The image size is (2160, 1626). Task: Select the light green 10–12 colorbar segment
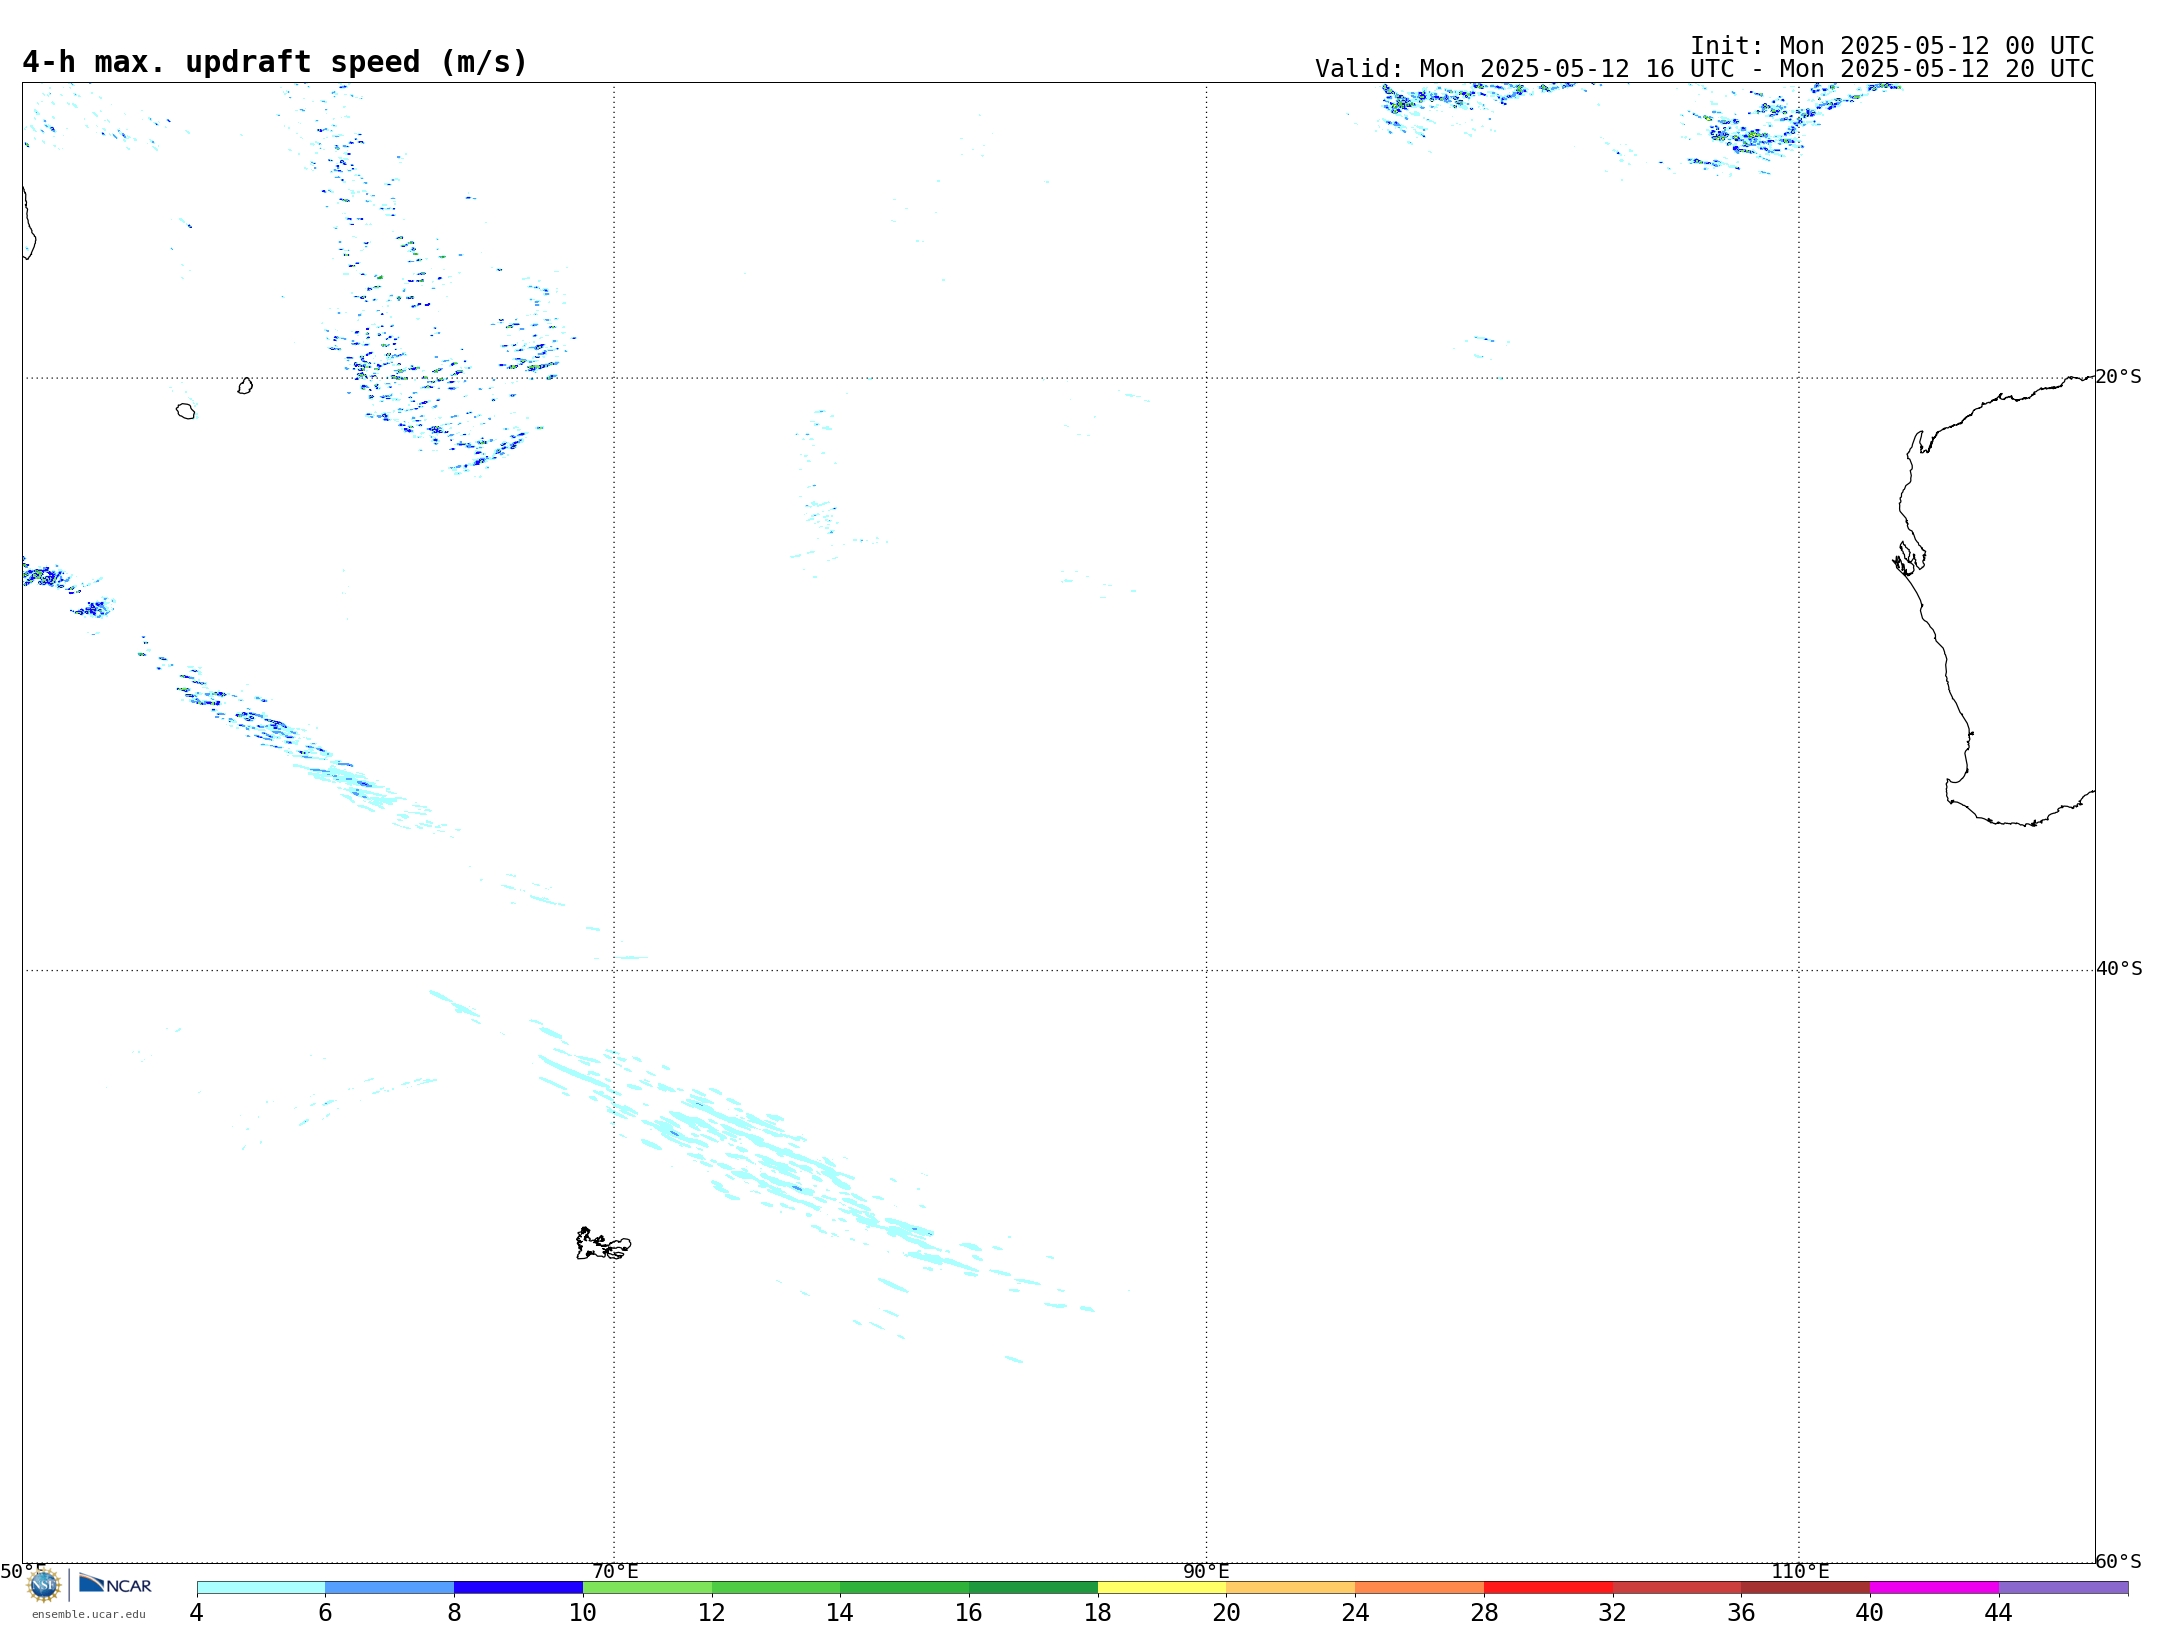pyautogui.click(x=647, y=1588)
